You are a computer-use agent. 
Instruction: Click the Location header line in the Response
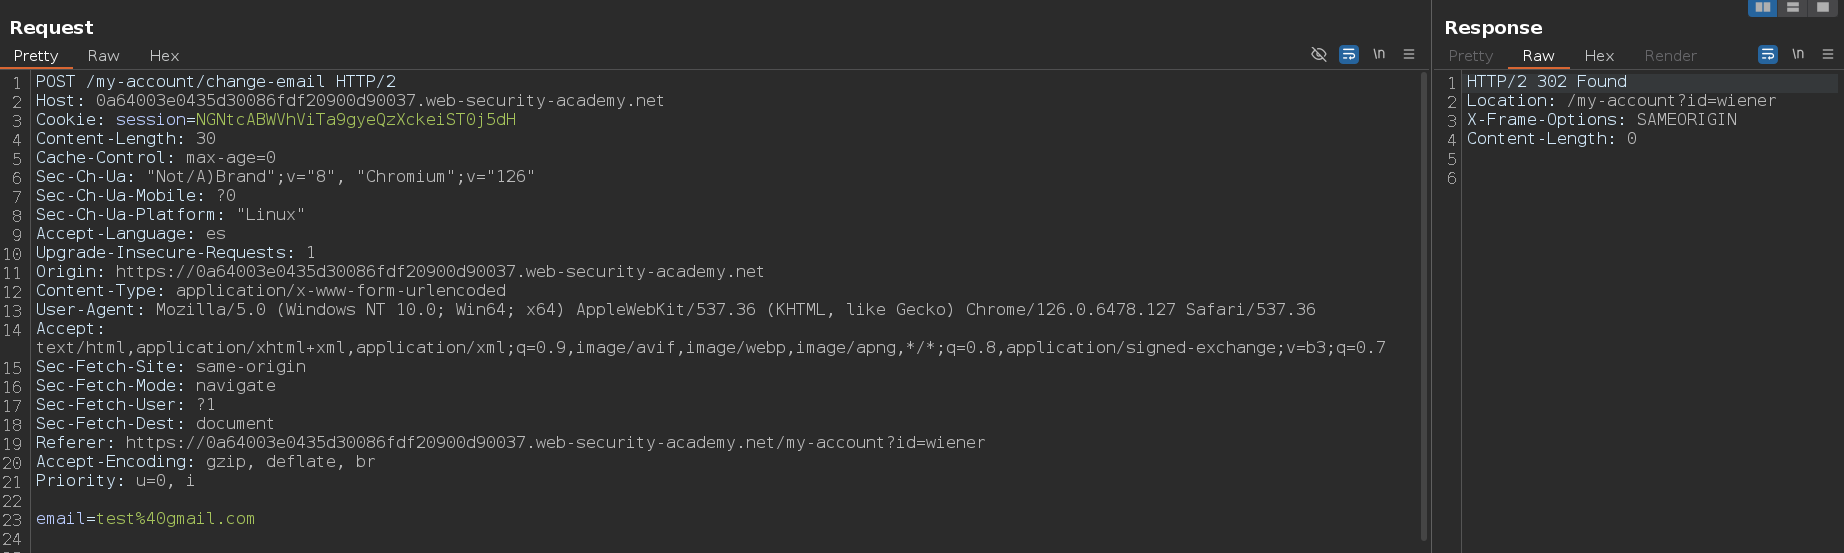click(1621, 100)
